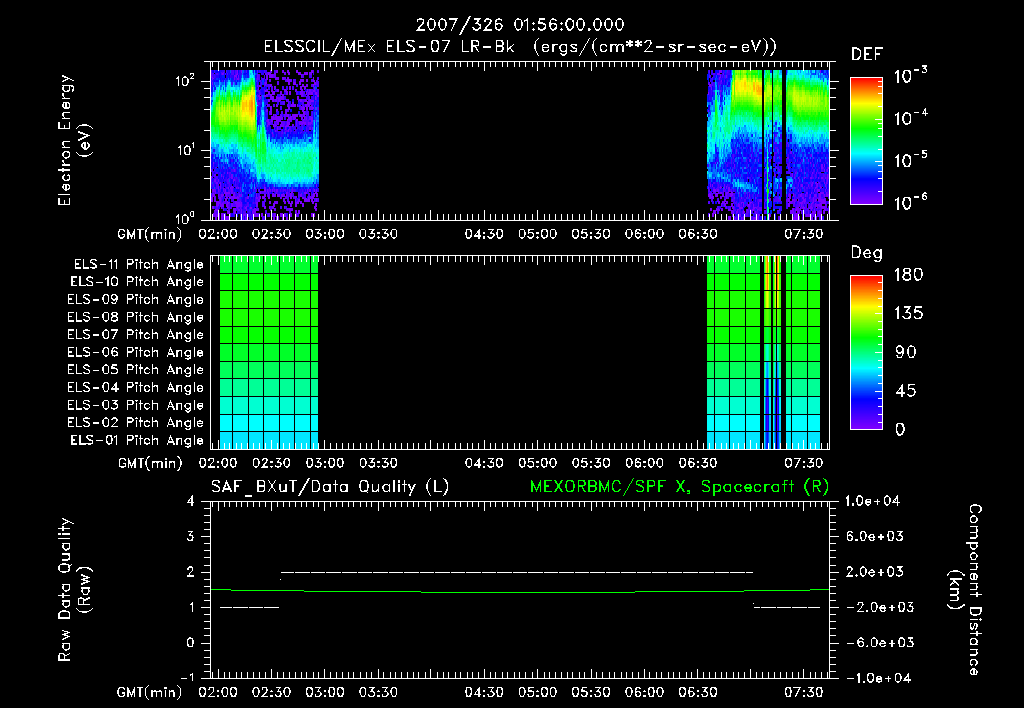The image size is (1024, 708).
Task: Click the SAF_BXuT/Data Quality (L) legend label
Action: pos(330,487)
